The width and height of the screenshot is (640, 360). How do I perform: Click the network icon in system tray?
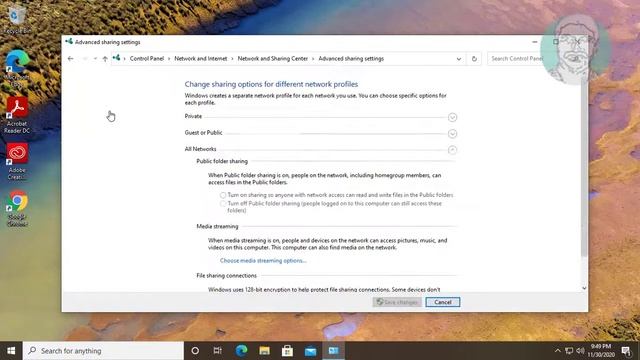click(x=569, y=351)
